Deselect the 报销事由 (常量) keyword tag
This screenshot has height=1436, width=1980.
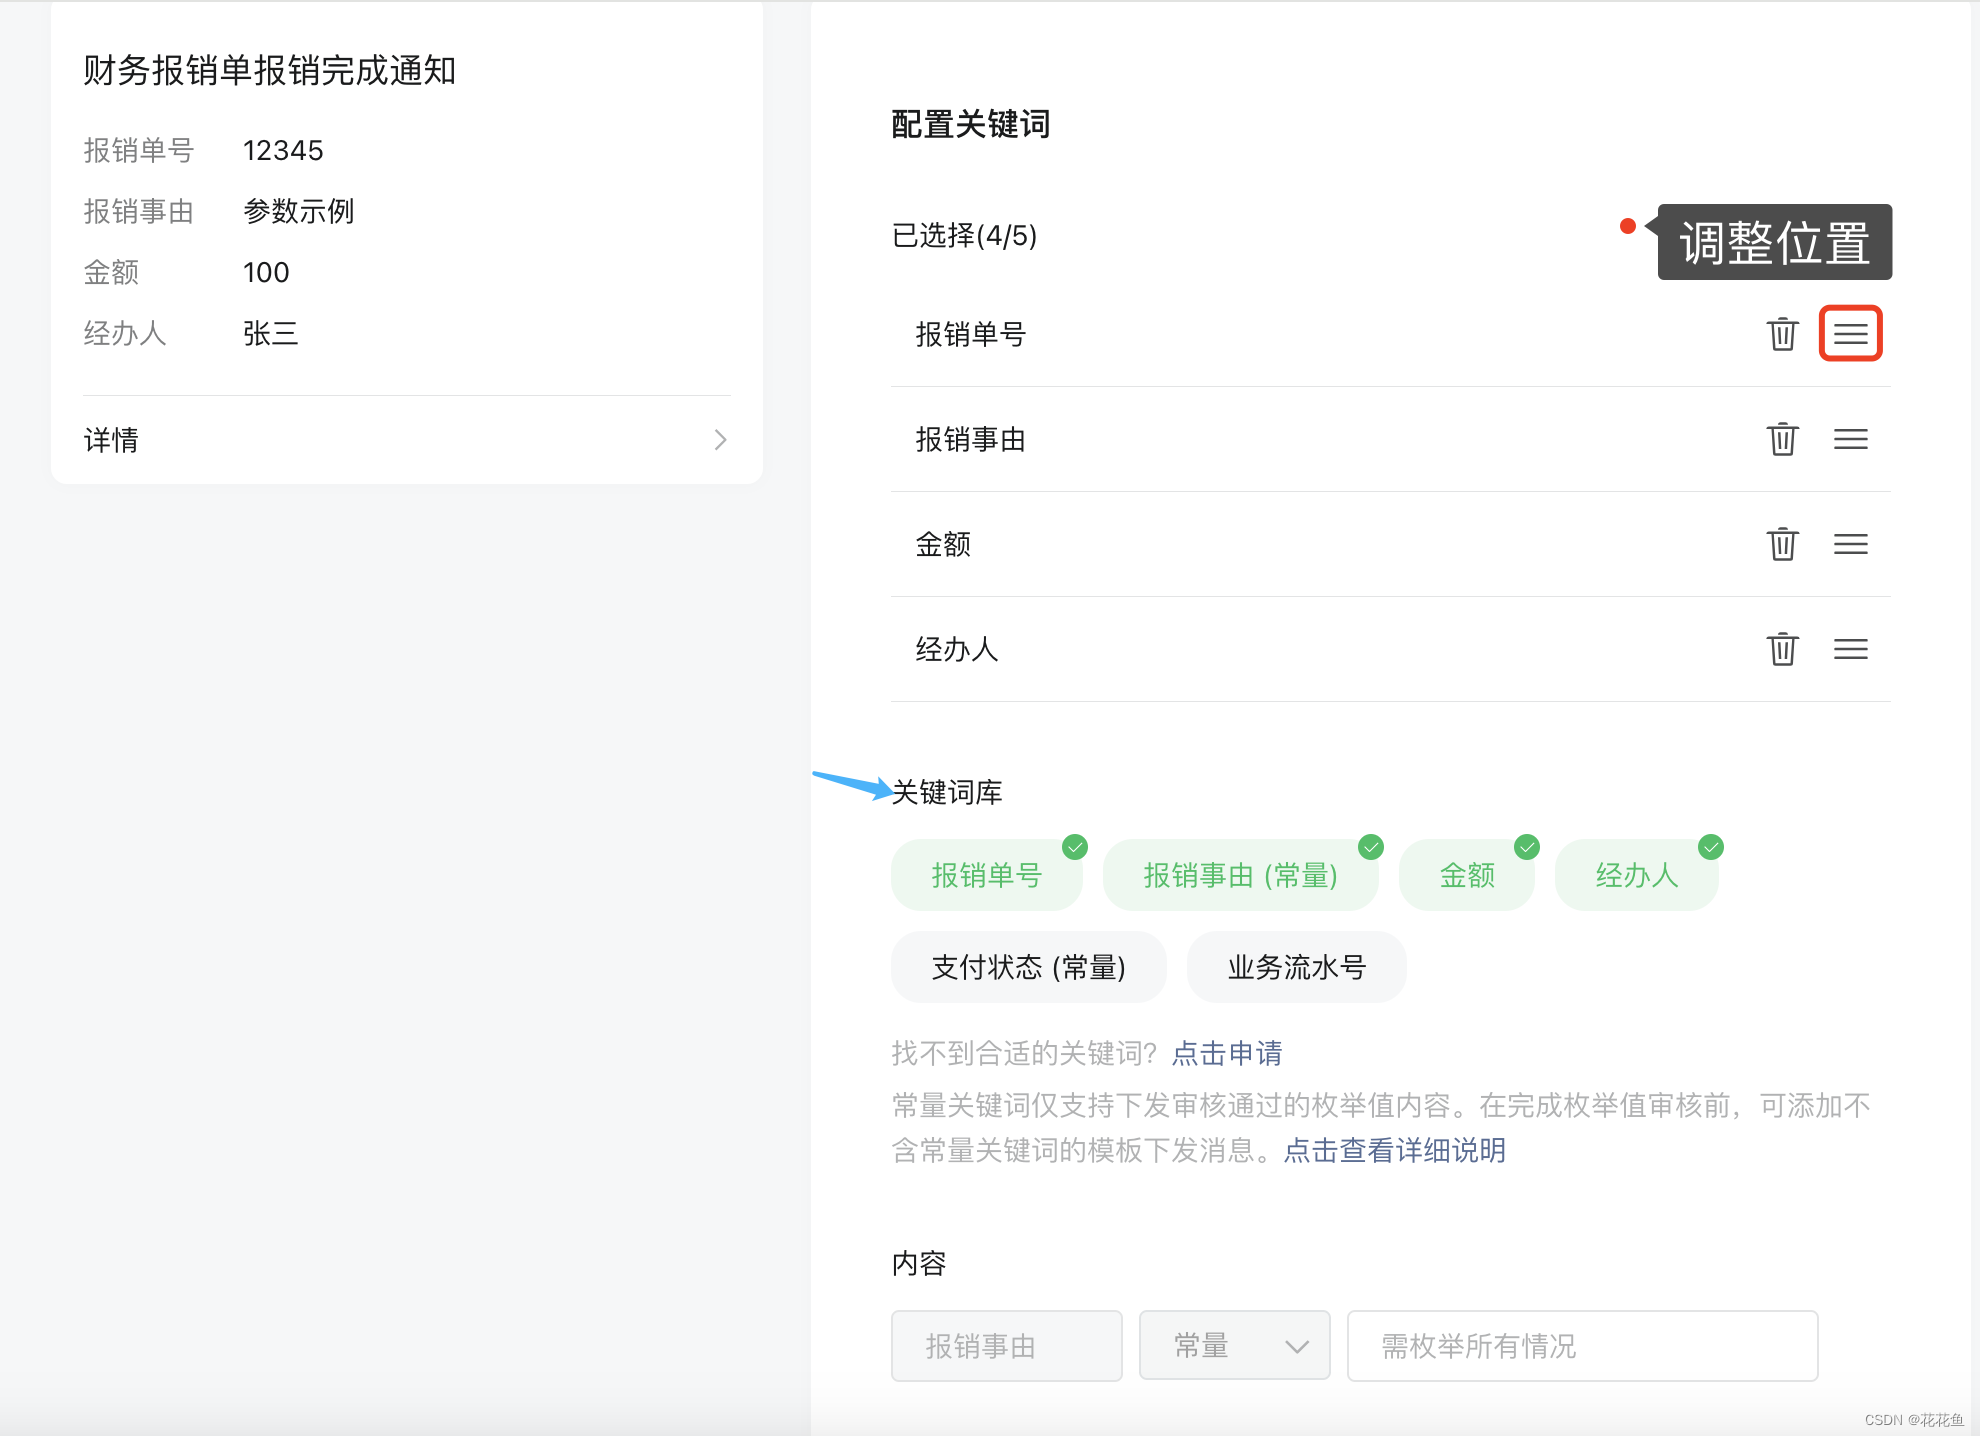[x=1240, y=875]
